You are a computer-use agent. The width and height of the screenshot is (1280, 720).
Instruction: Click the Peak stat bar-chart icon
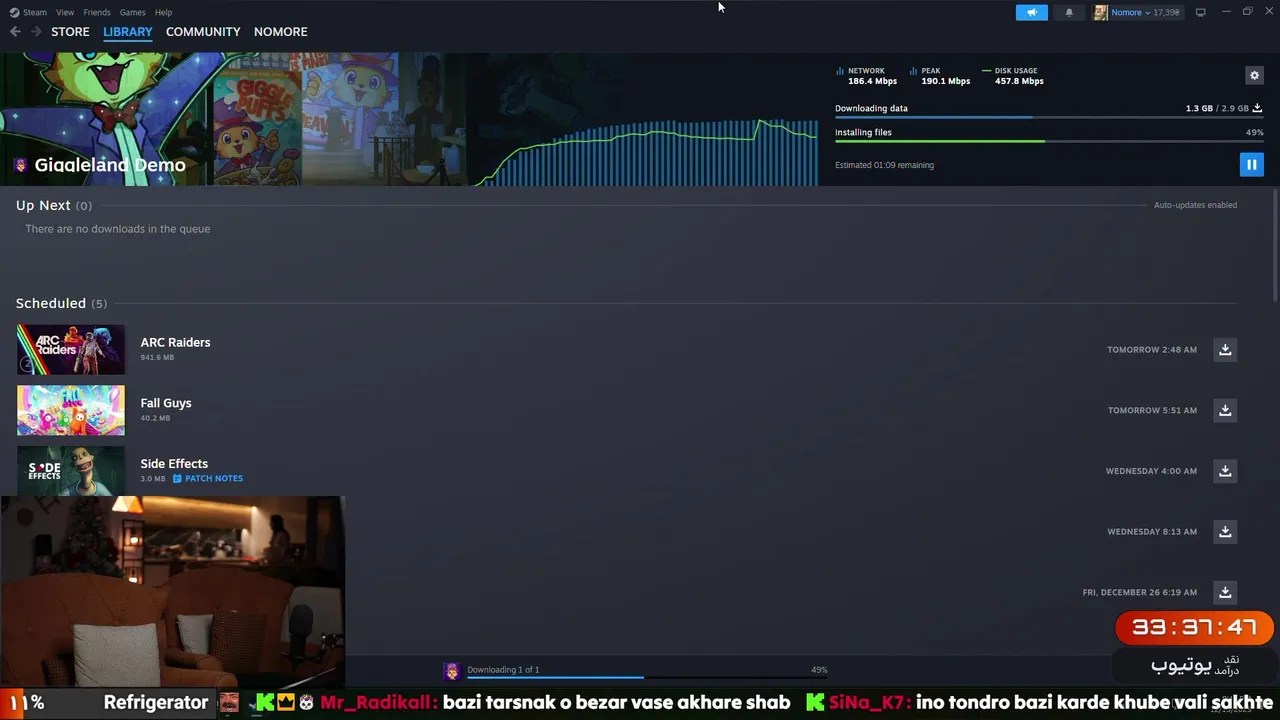(x=913, y=71)
